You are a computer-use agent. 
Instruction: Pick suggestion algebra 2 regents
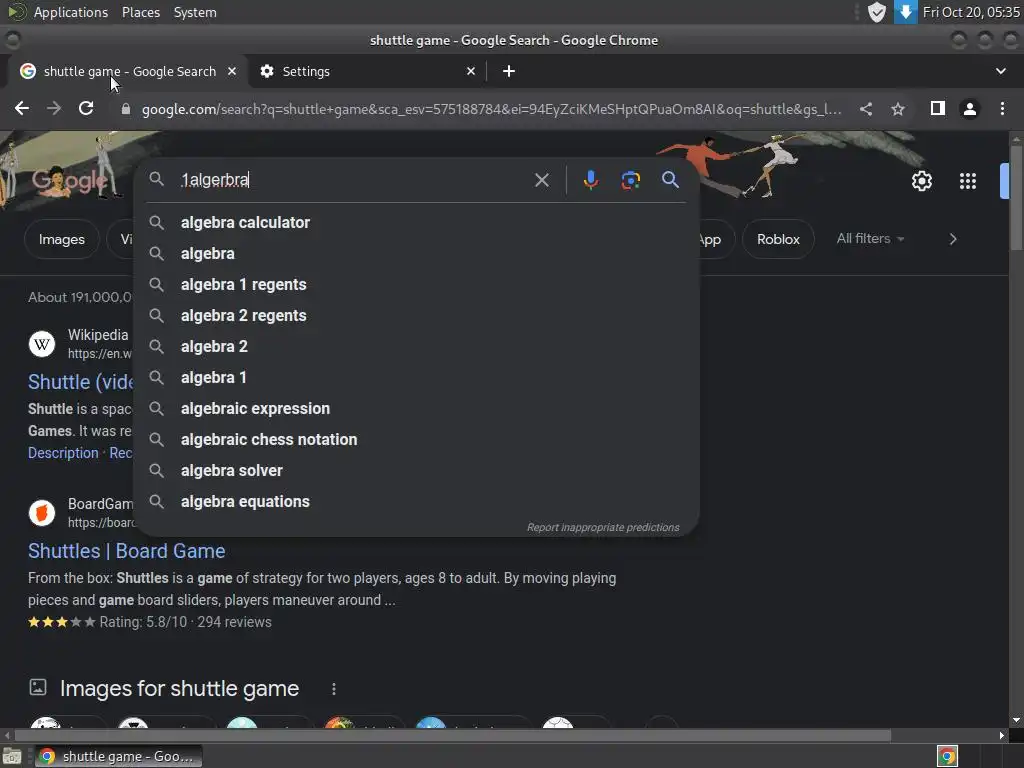pos(417,315)
